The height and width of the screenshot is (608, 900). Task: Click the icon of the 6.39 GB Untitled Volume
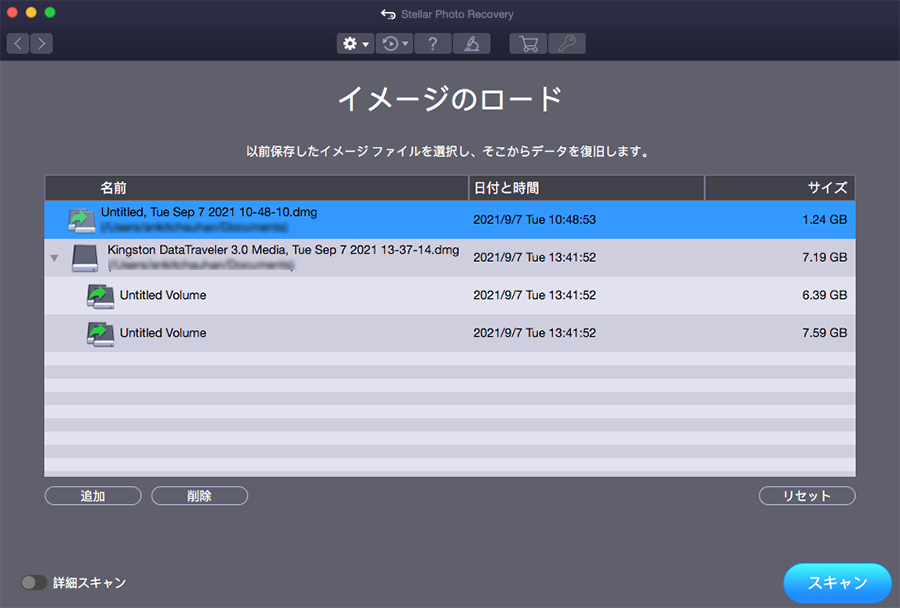coord(100,296)
